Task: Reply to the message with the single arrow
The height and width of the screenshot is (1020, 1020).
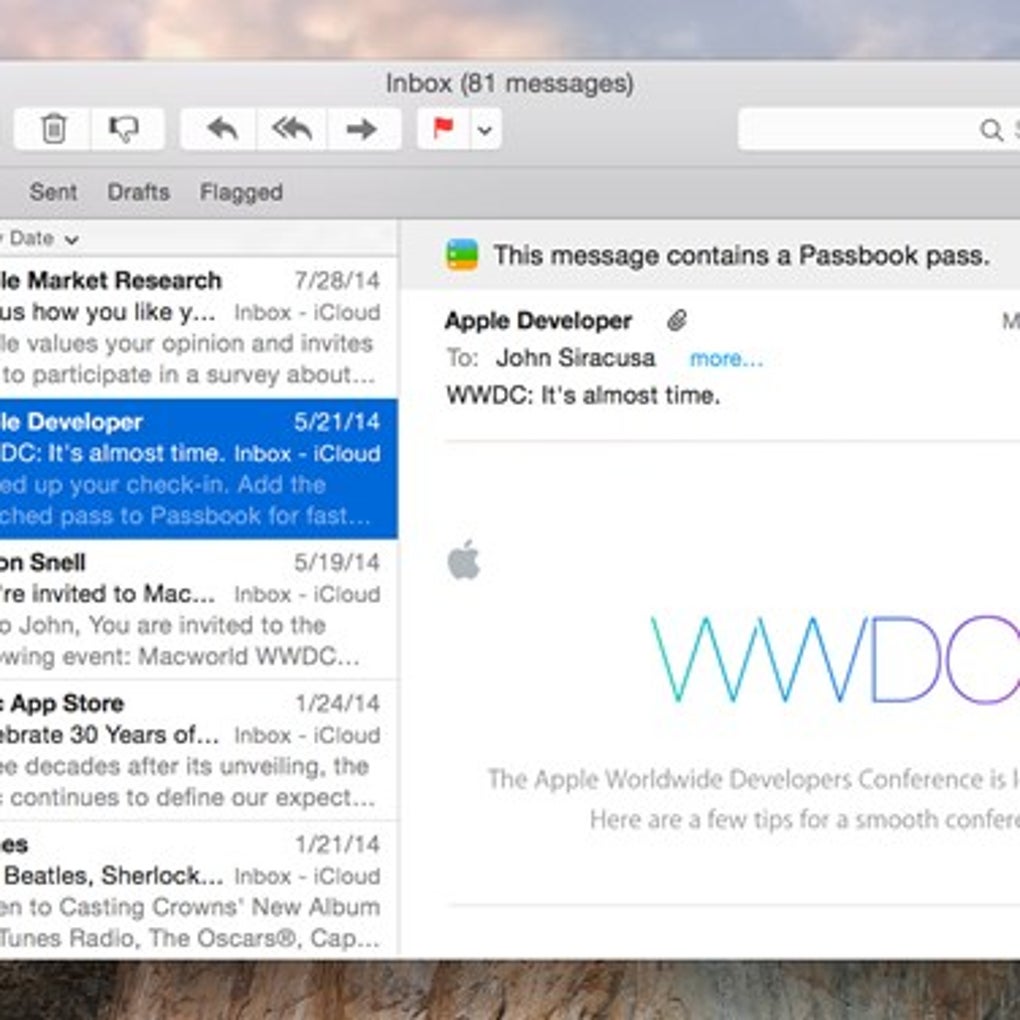Action: tap(220, 129)
